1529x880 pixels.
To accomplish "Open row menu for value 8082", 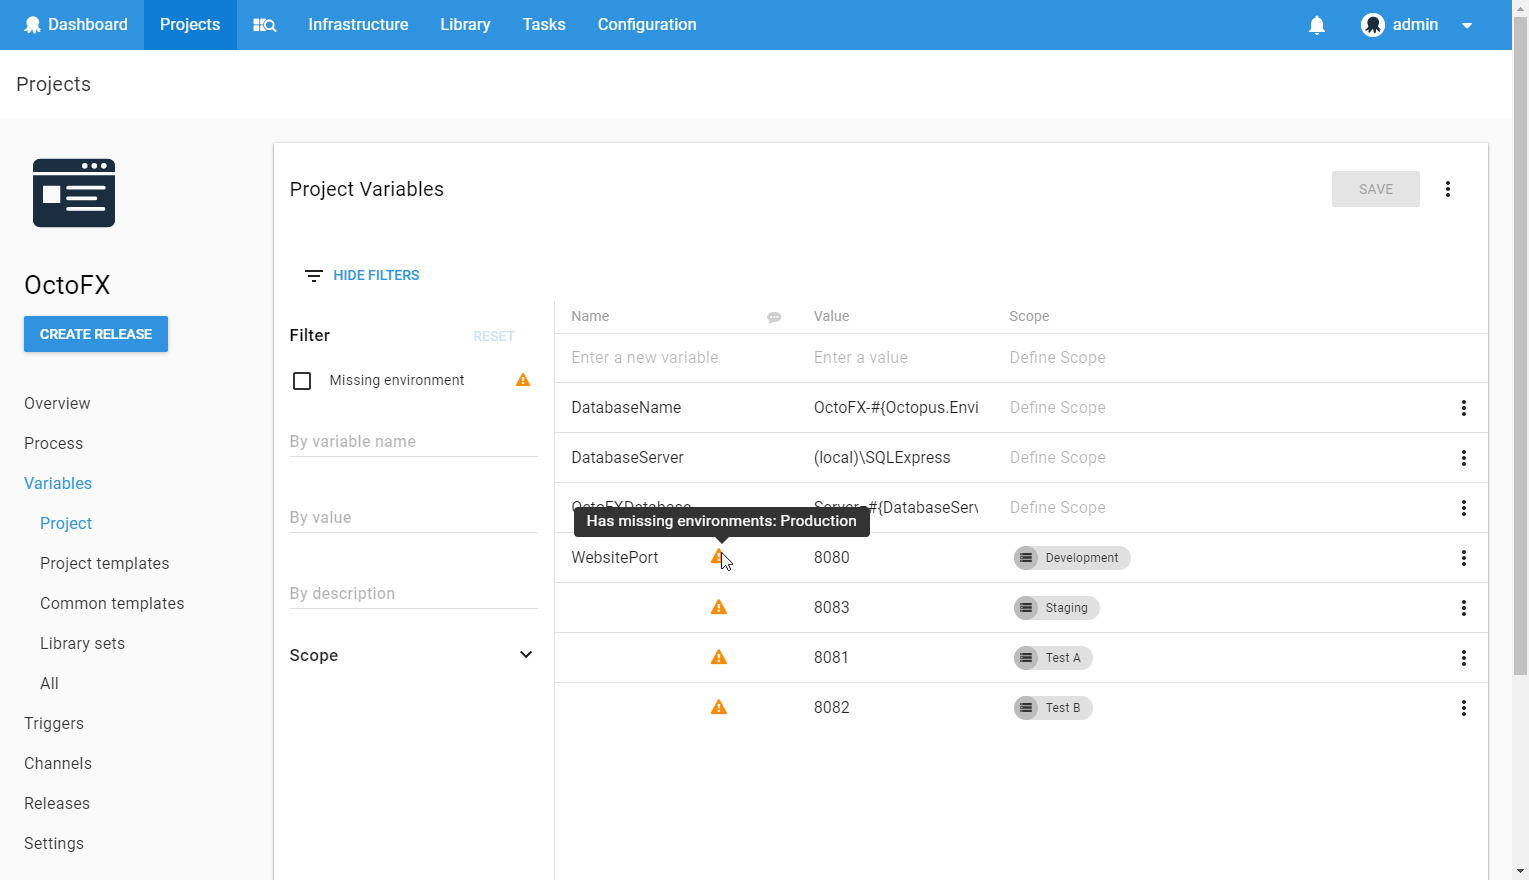I will tap(1463, 708).
